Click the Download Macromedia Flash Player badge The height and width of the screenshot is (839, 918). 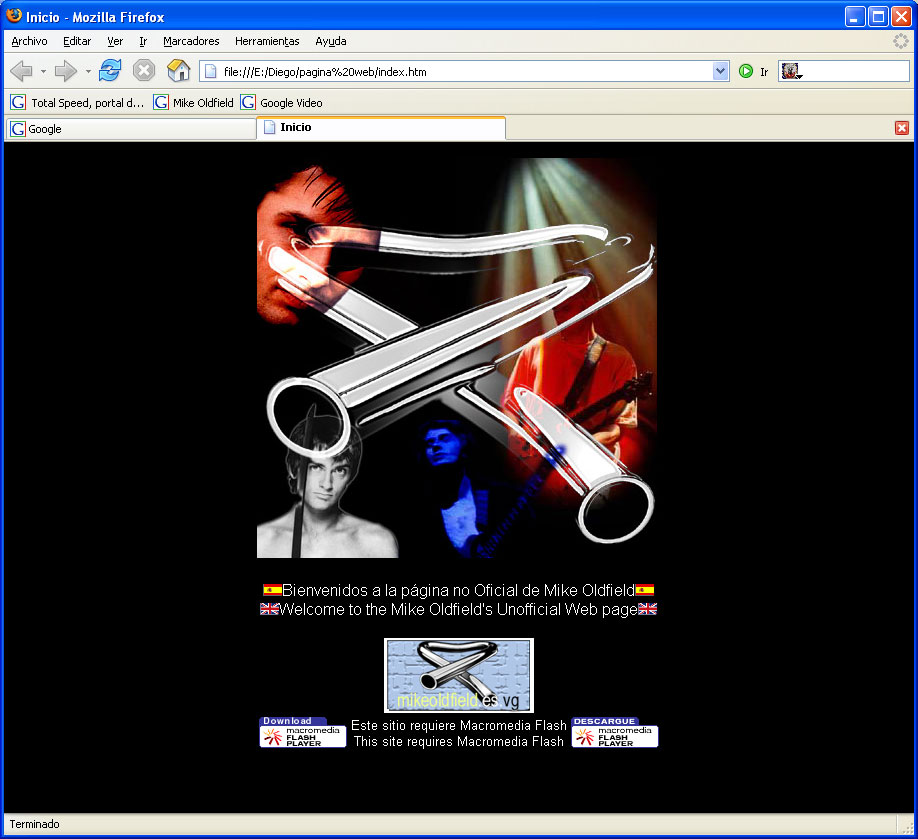(x=303, y=732)
